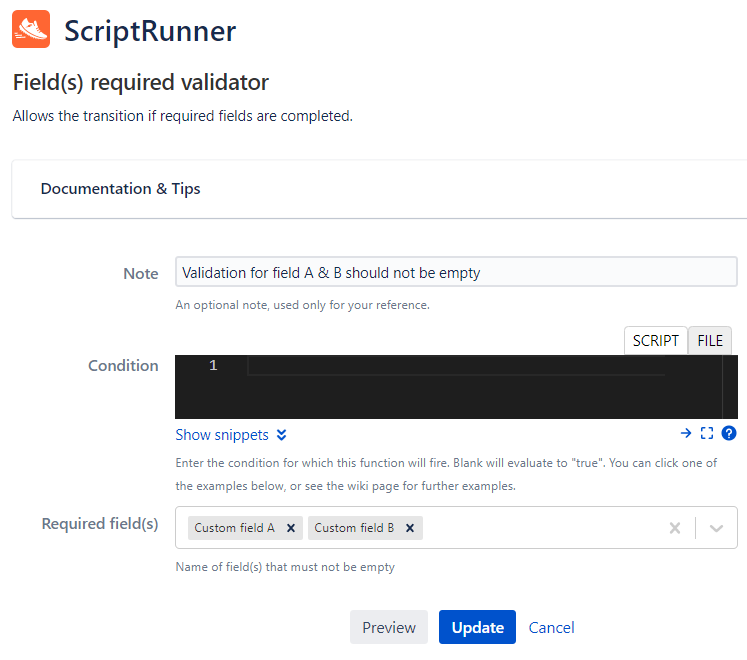
Task: Expand Show snippets
Action: (x=231, y=435)
